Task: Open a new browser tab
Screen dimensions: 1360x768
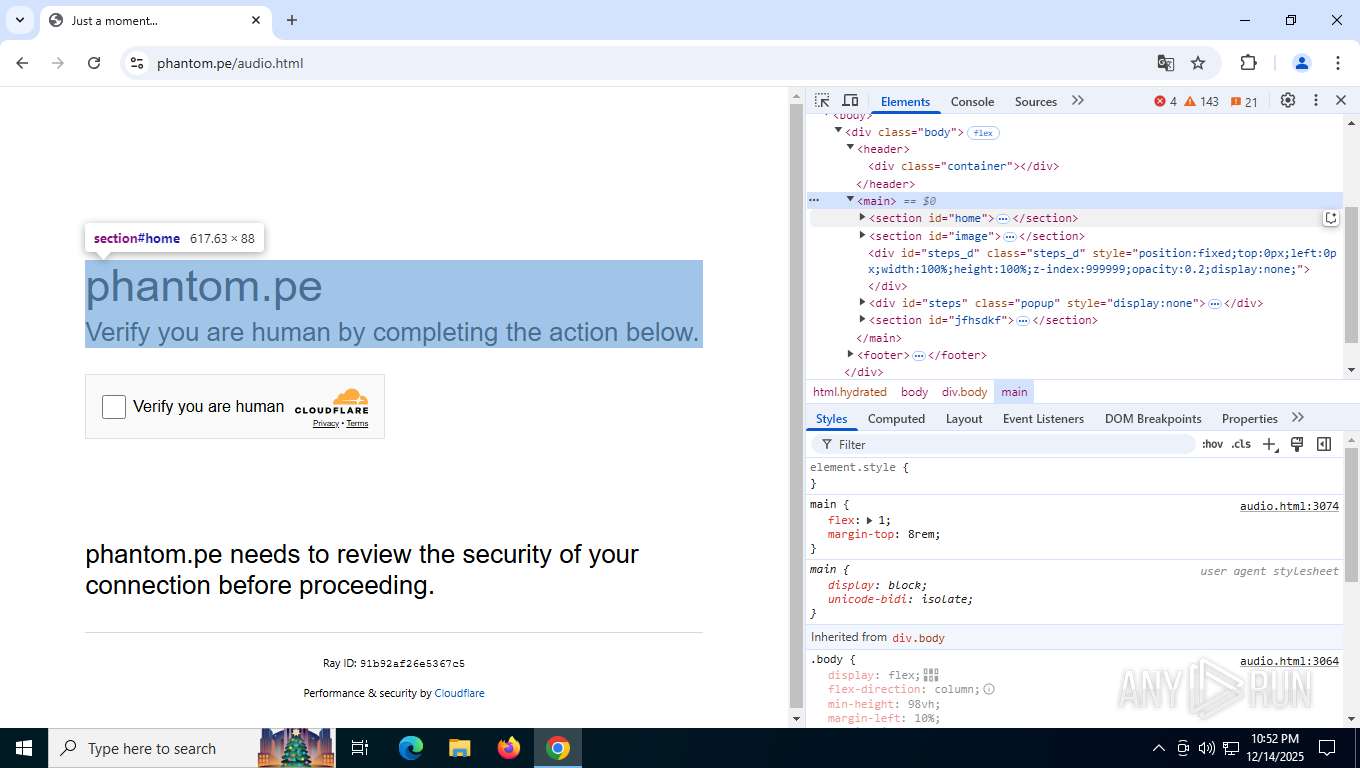Action: tap(292, 20)
